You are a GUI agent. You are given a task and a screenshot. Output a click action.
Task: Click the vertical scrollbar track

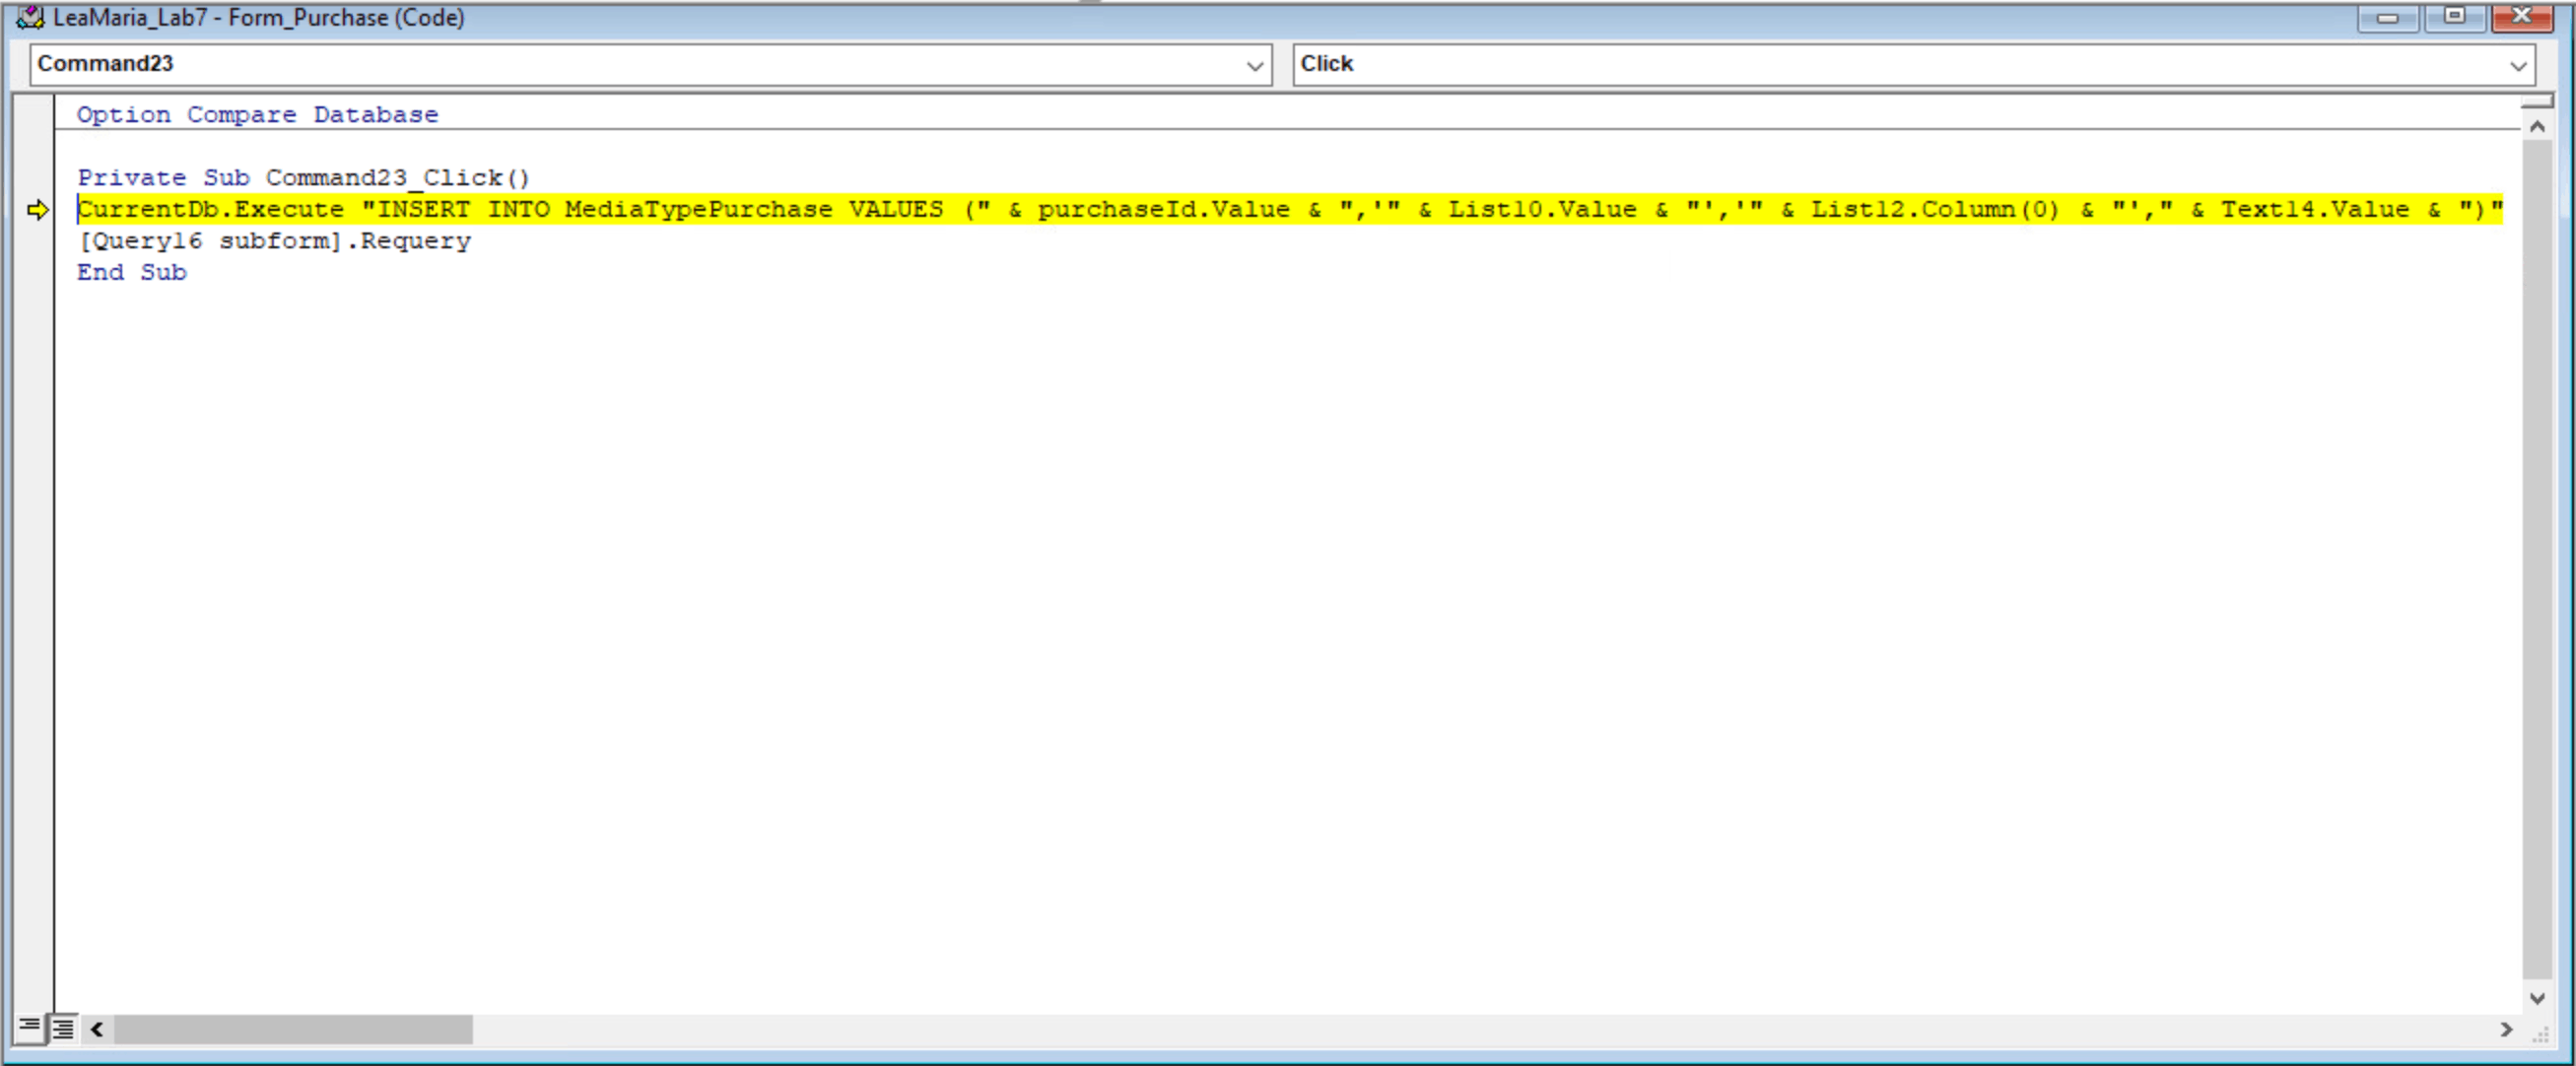coord(2536,560)
